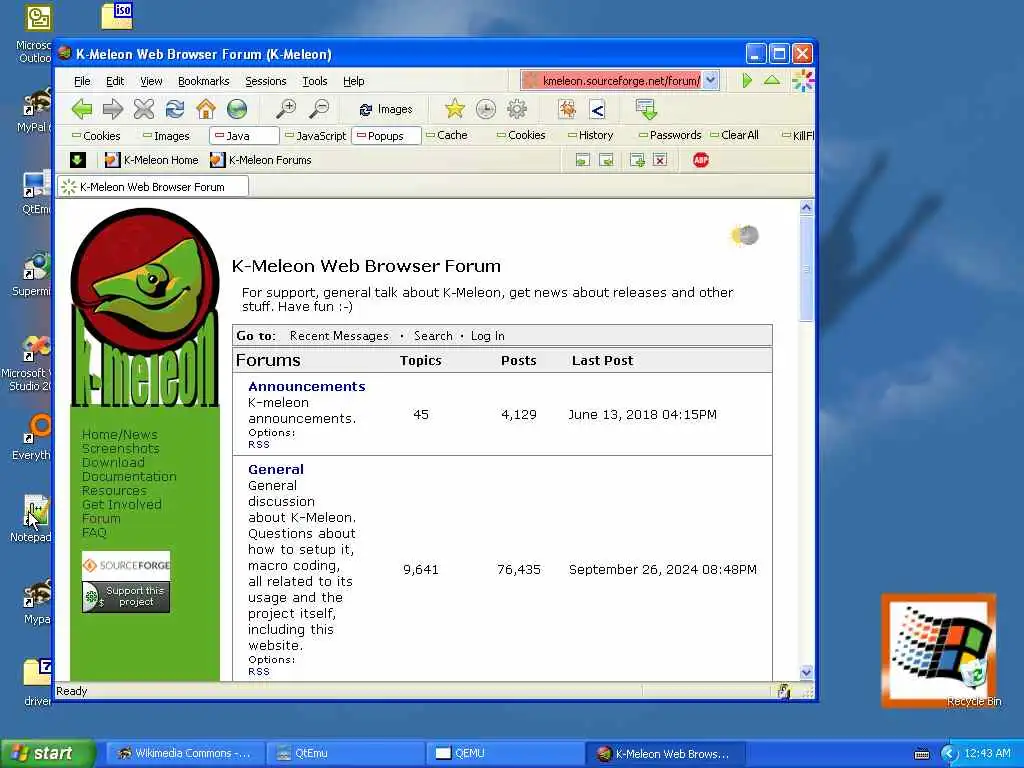Screen dimensions: 1024x768
Task: Open the Home page icon
Action: click(206, 109)
